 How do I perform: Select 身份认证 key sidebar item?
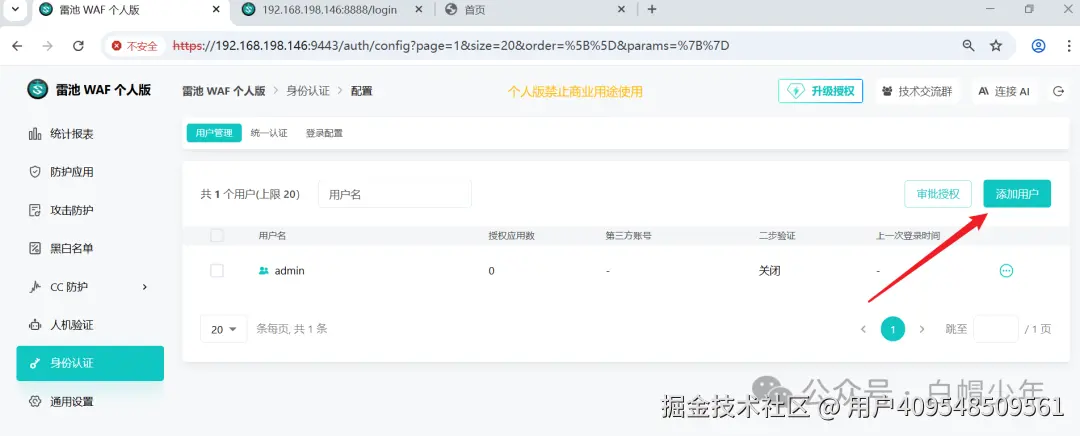click(x=90, y=363)
